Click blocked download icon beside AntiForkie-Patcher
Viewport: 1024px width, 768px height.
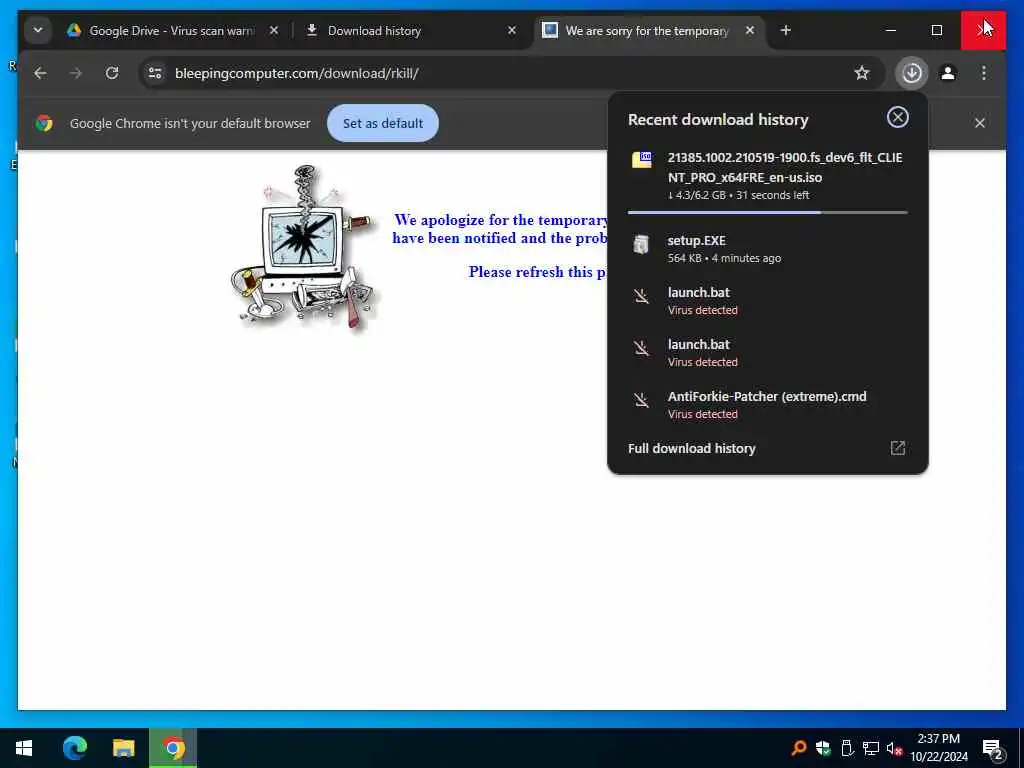tap(641, 400)
